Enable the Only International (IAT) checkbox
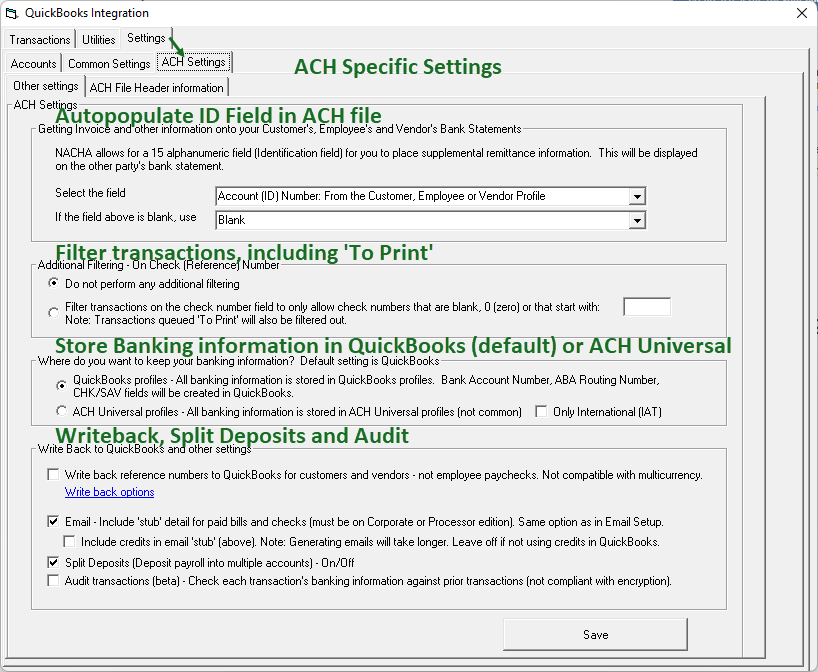818x672 pixels. tap(541, 411)
